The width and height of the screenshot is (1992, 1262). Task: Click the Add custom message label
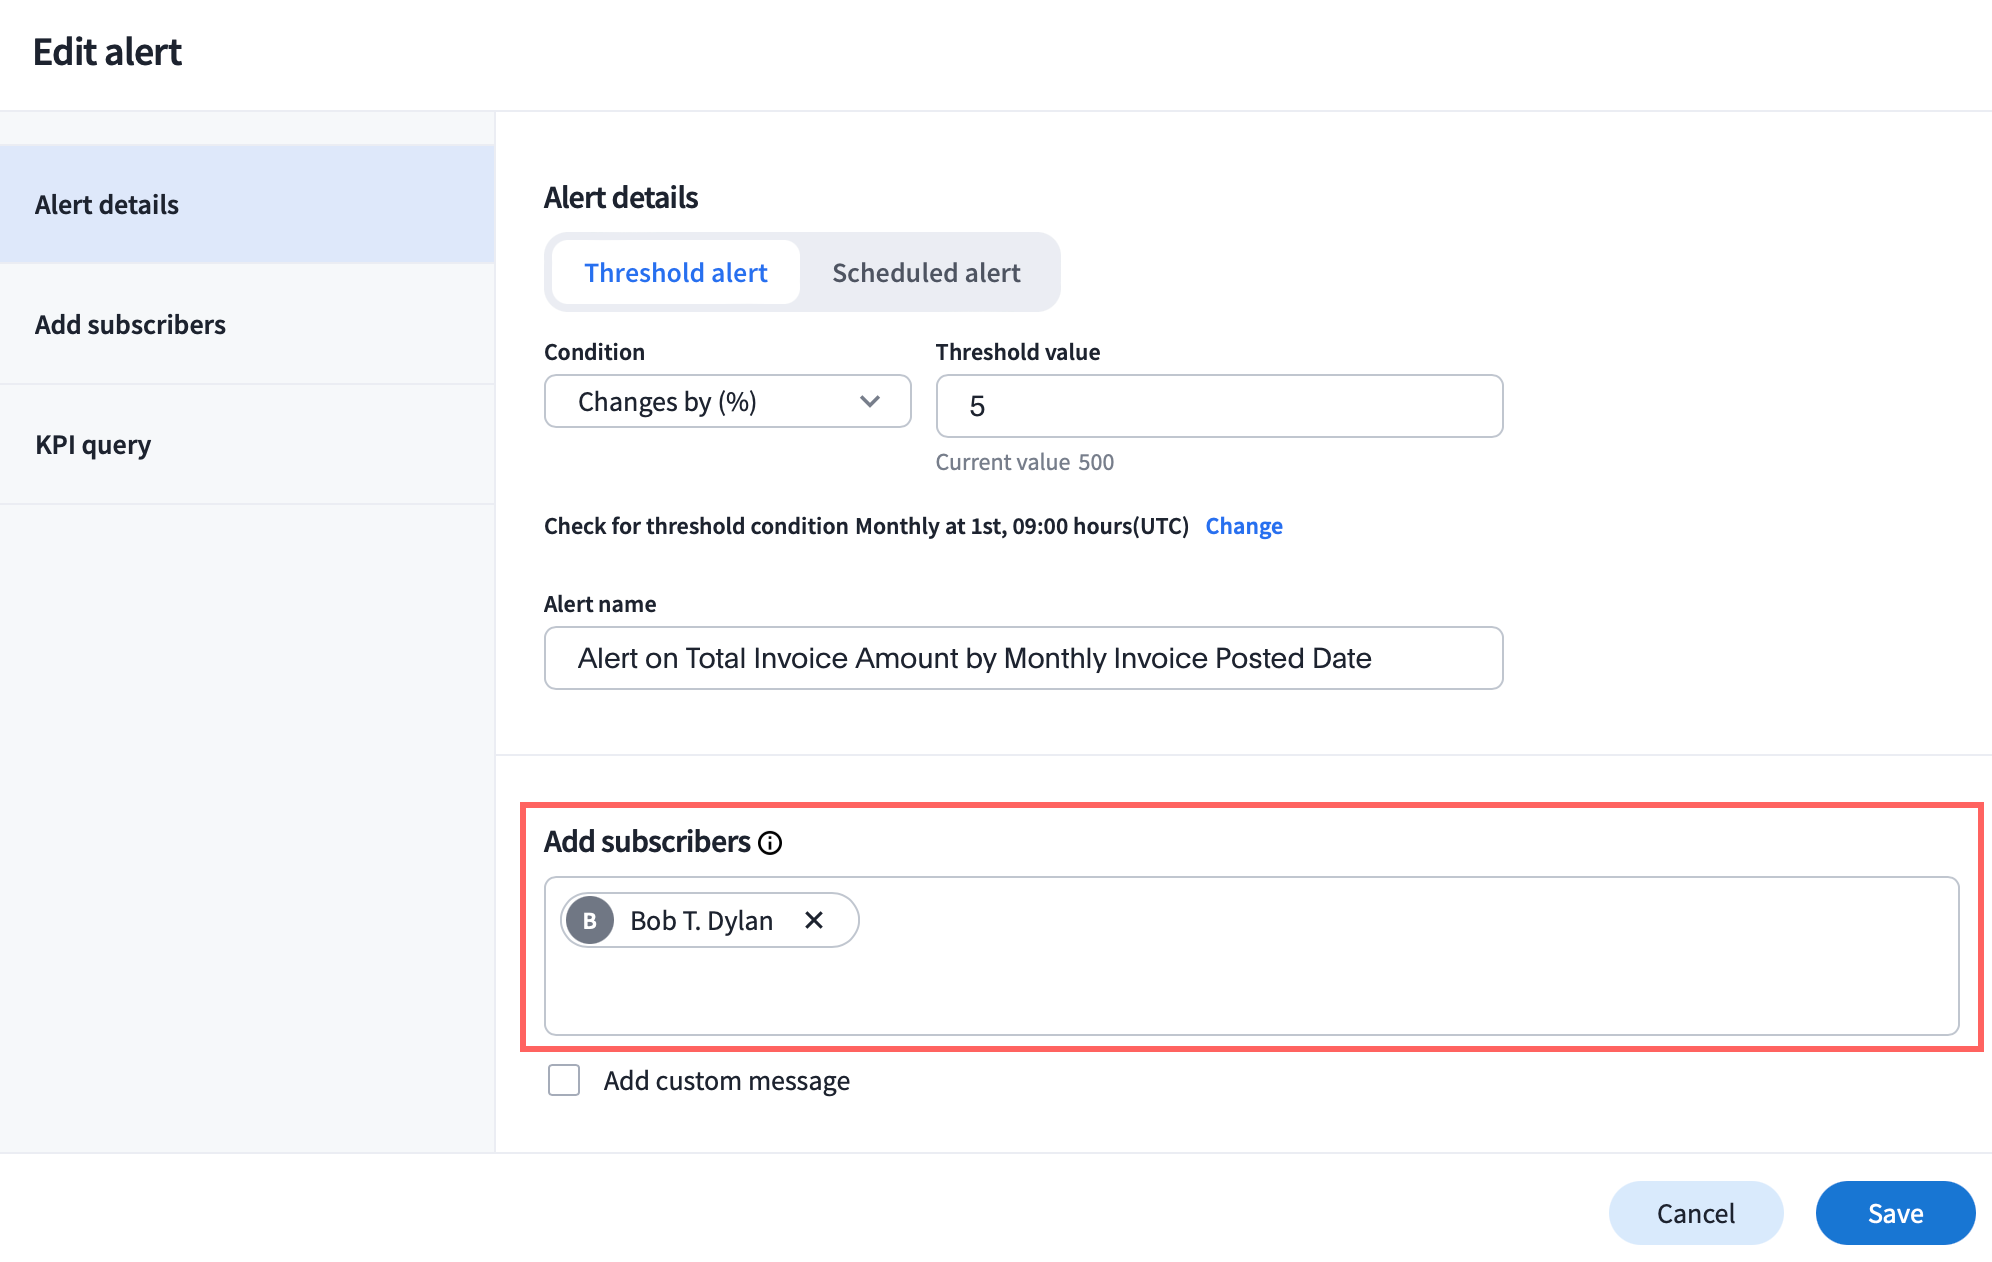(x=726, y=1081)
